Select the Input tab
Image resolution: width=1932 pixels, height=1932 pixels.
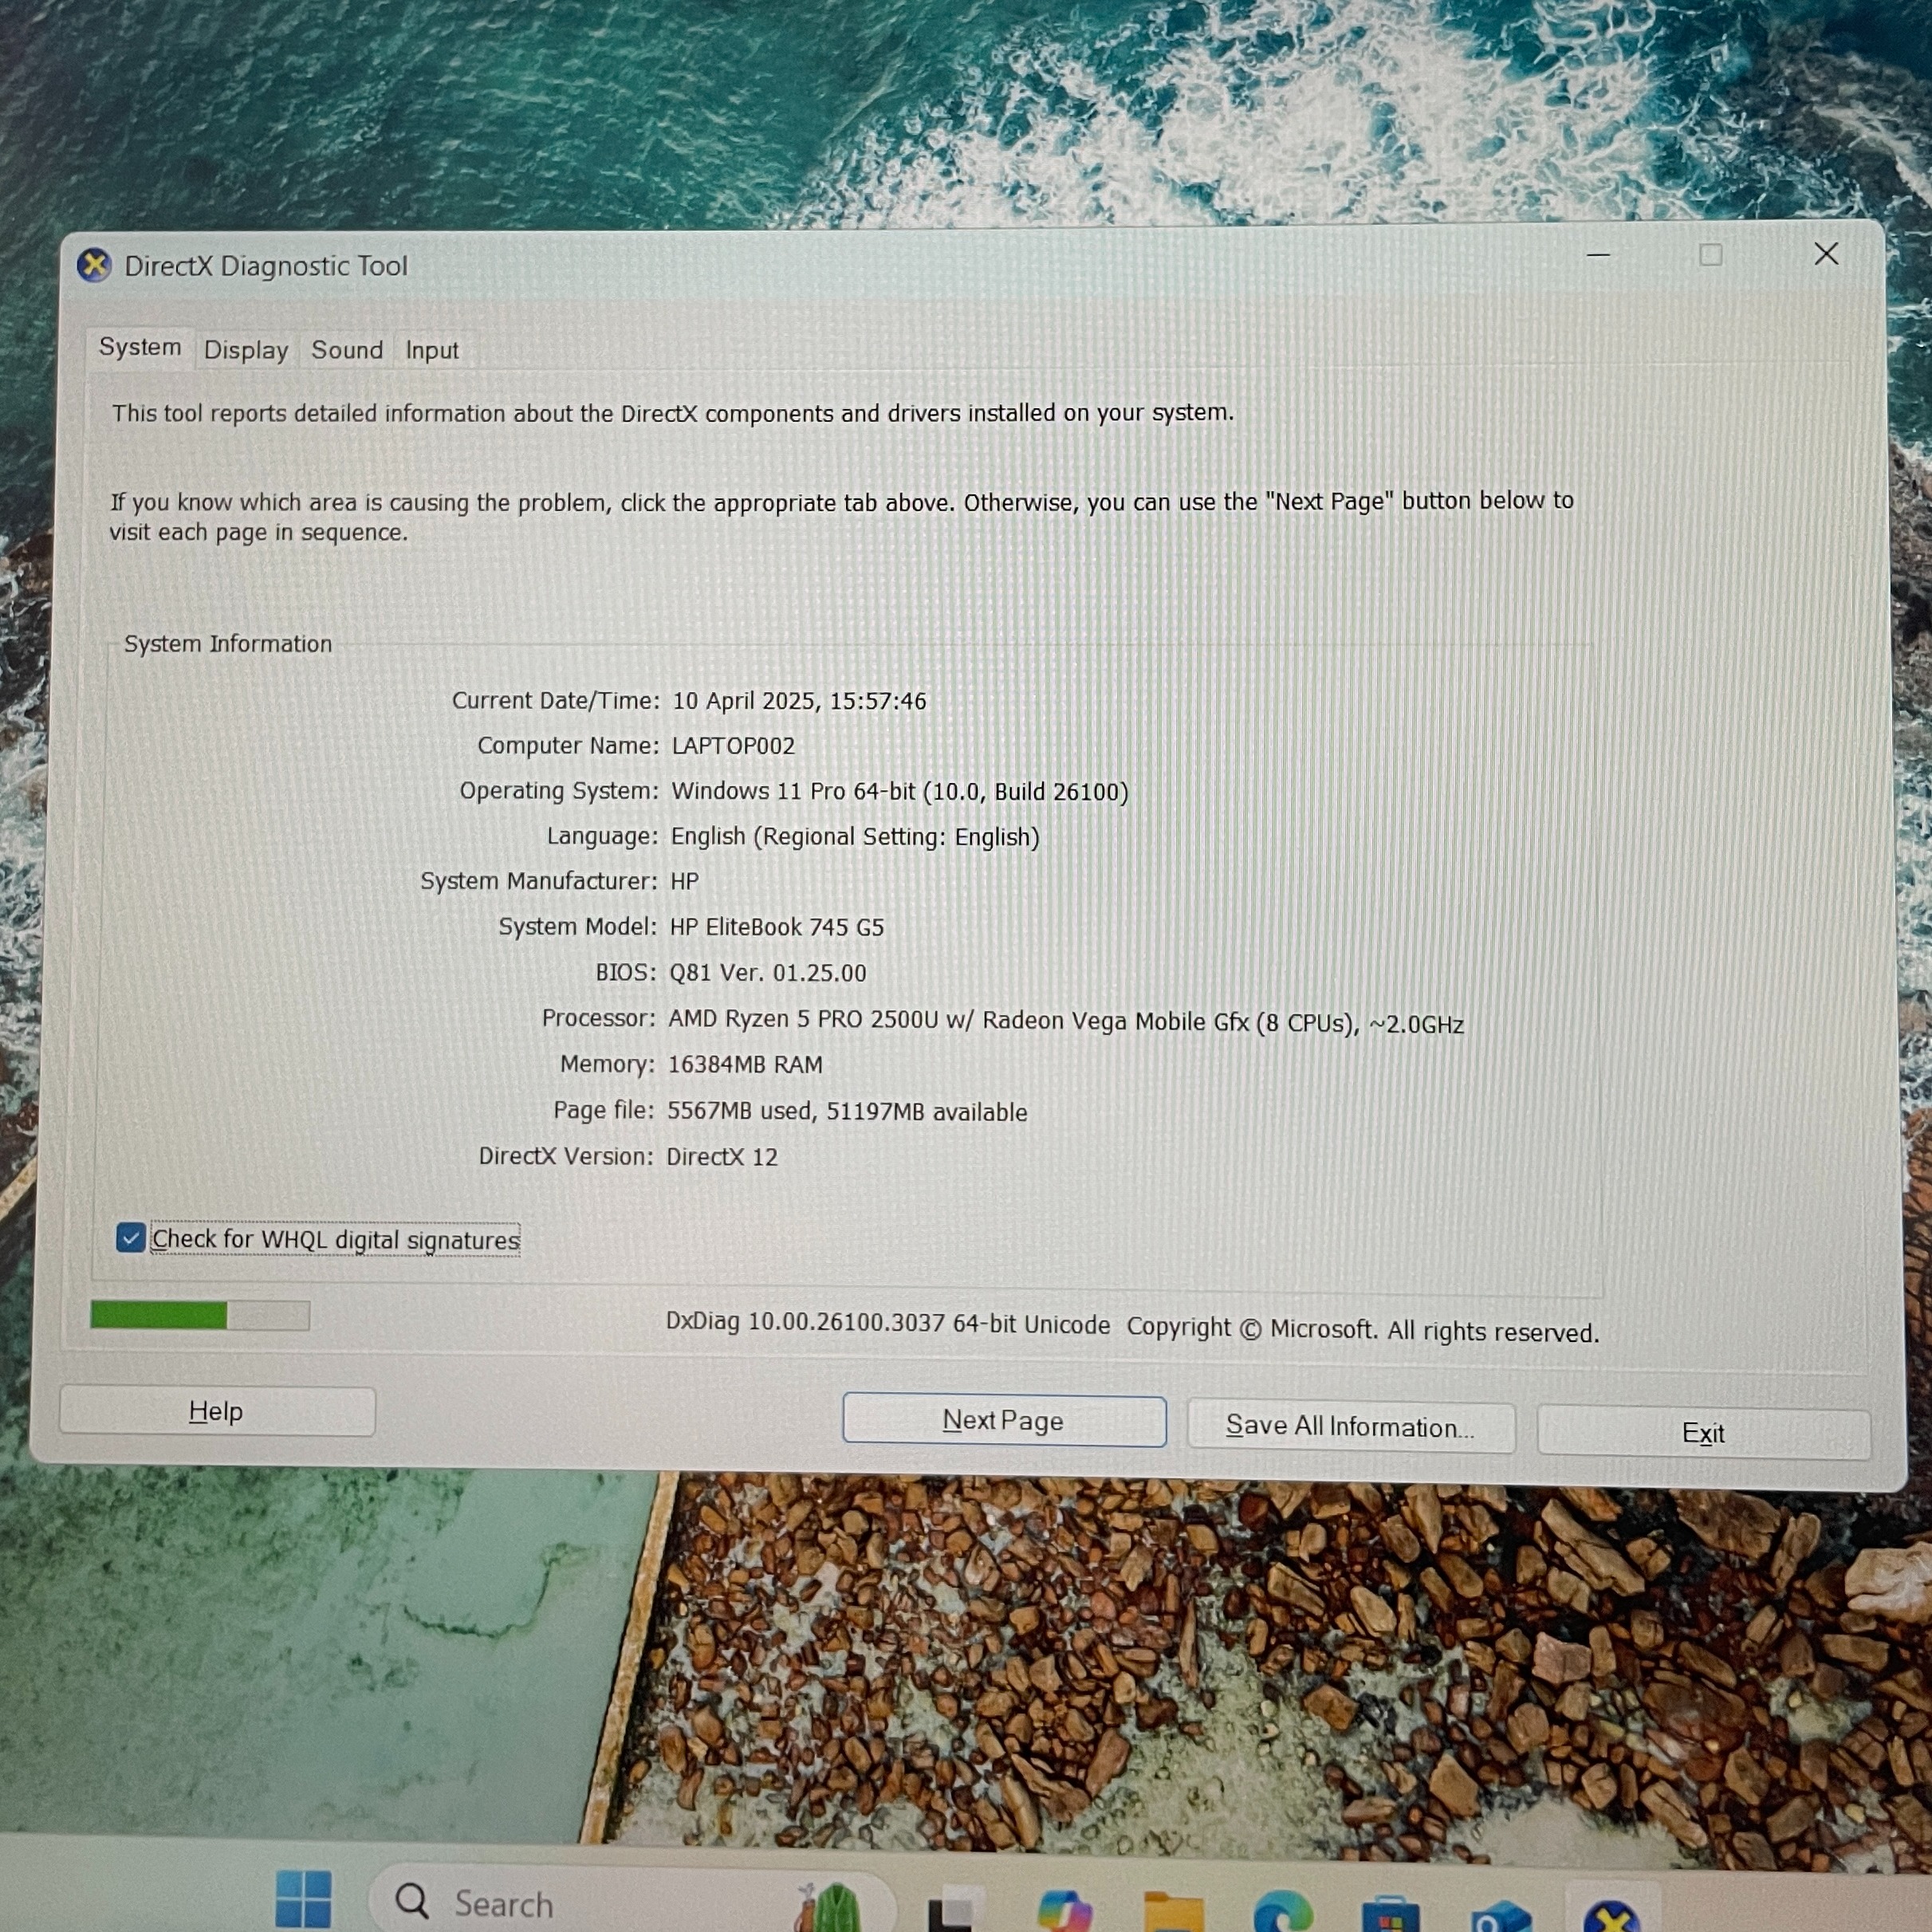[432, 350]
